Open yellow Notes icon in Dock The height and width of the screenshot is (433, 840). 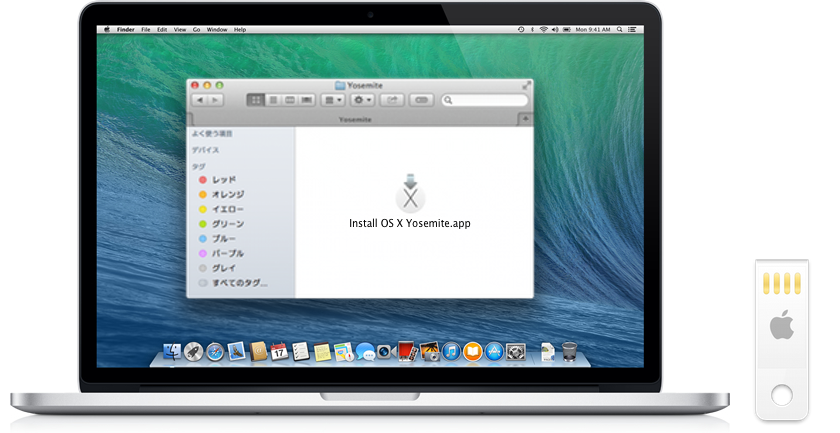(322, 352)
